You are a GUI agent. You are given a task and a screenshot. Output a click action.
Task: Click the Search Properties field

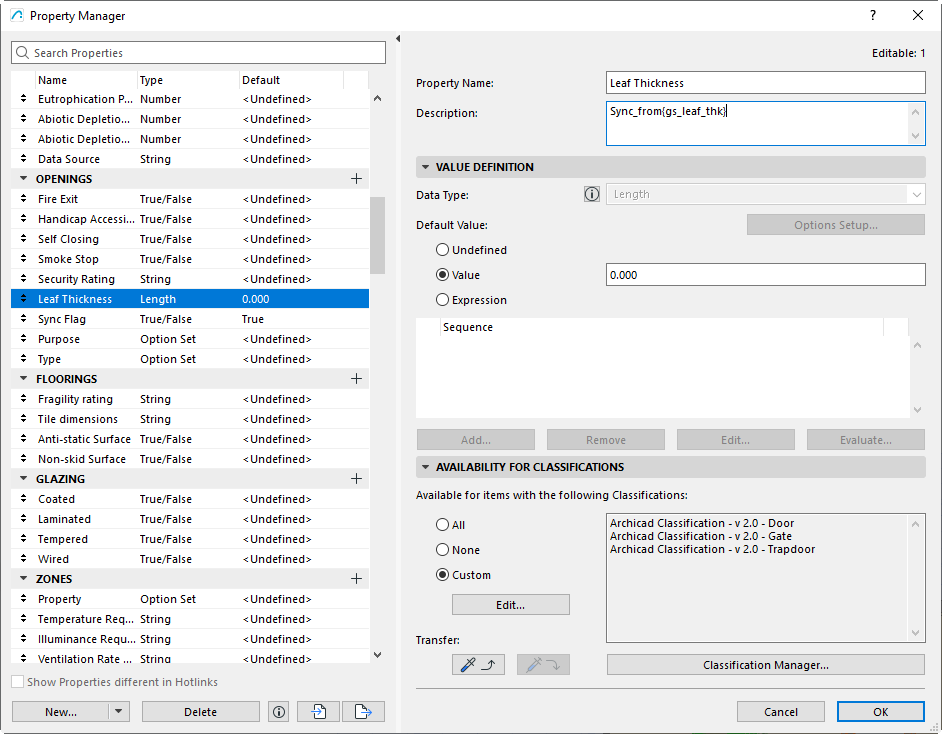198,53
